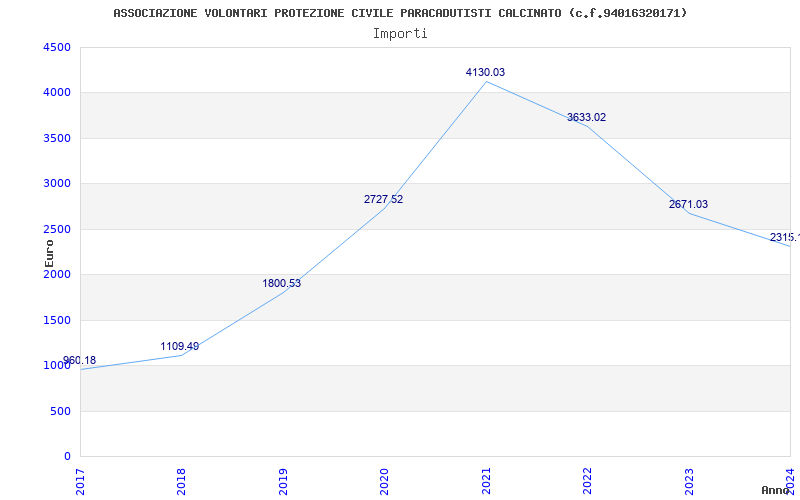Click the 2020 x-axis label
The height and width of the screenshot is (500, 800).
(384, 481)
